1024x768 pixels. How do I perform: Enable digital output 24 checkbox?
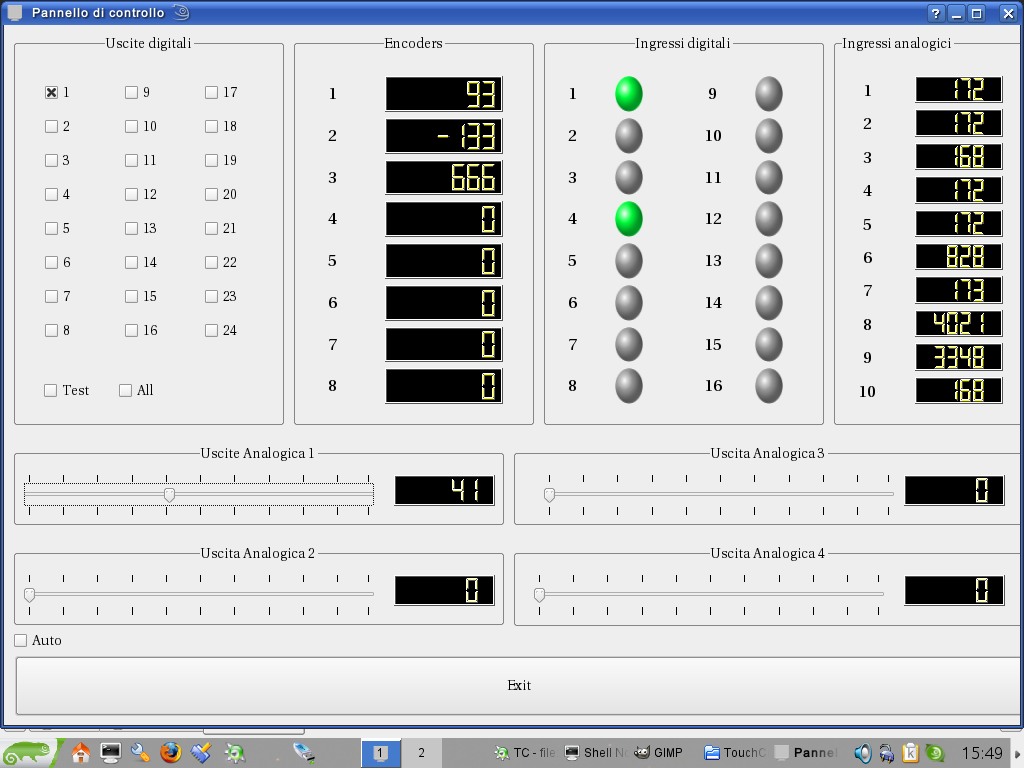(211, 330)
